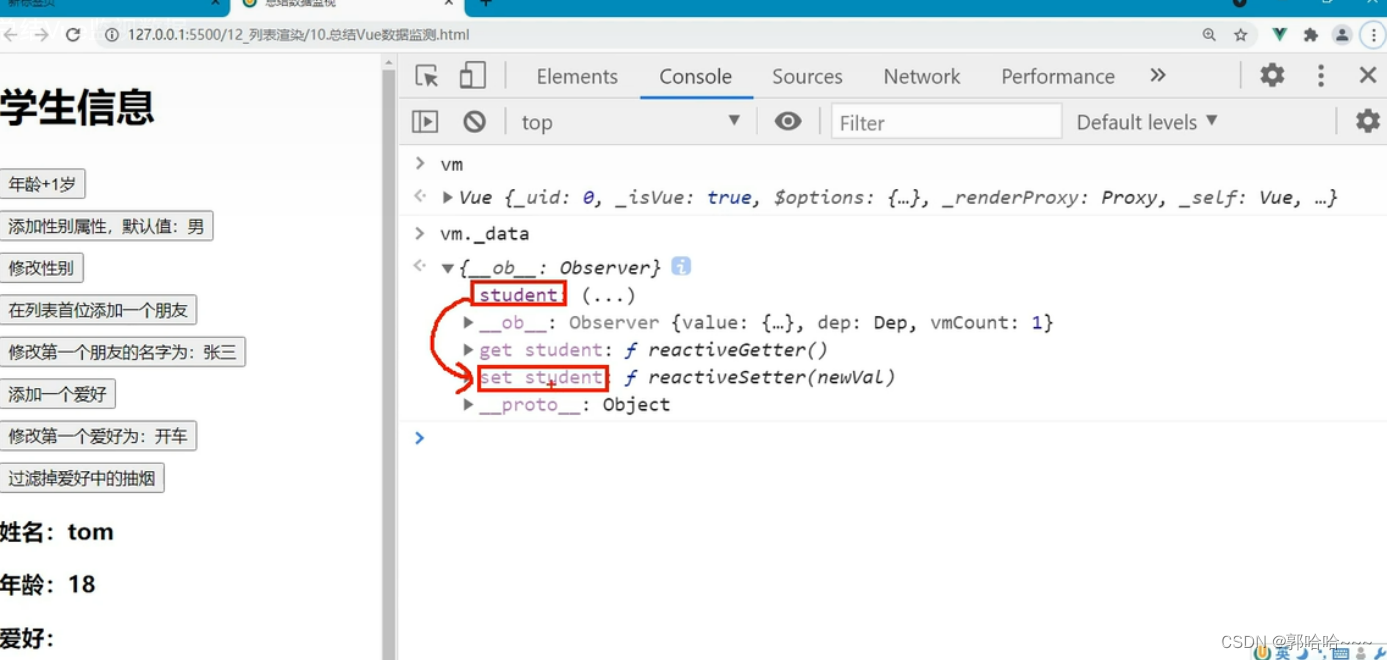The width and height of the screenshot is (1387, 660).
Task: Create a live expression with eye icon
Action: click(788, 122)
